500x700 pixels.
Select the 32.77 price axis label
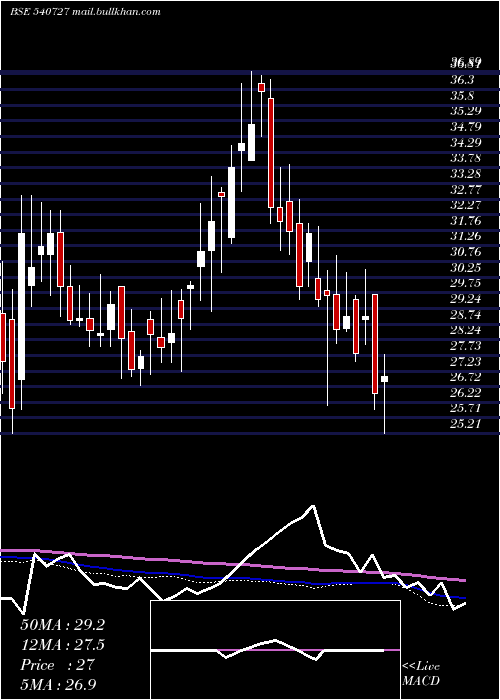[x=466, y=189]
